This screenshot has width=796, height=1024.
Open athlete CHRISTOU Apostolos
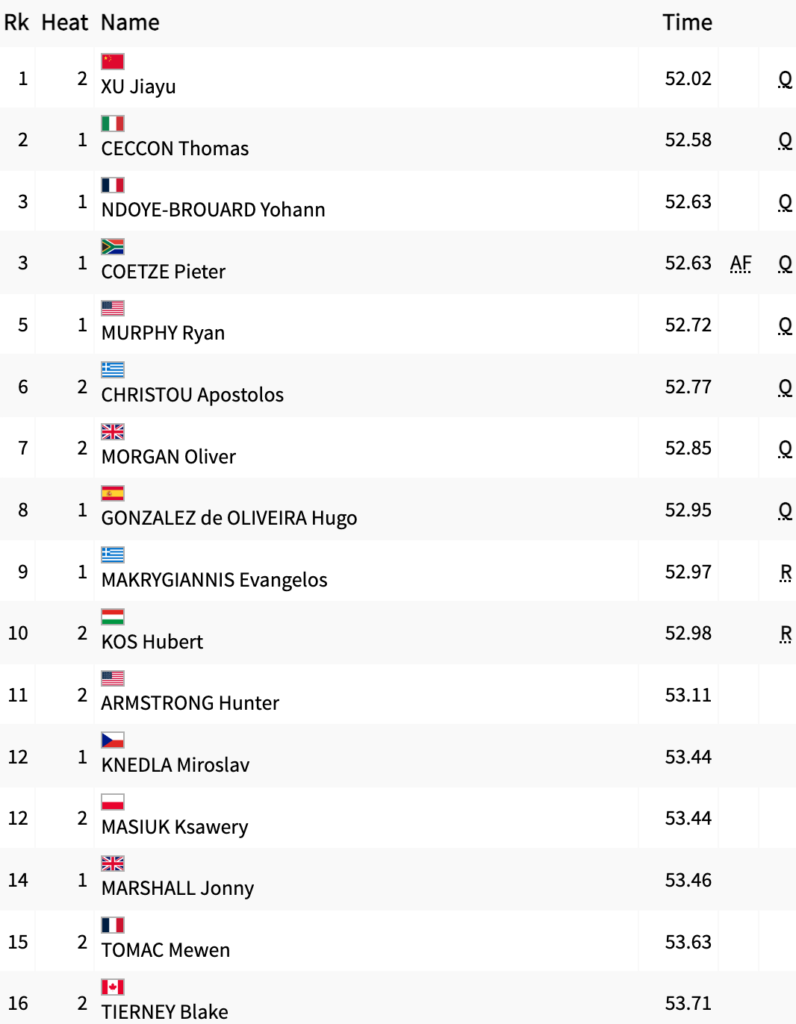click(192, 395)
